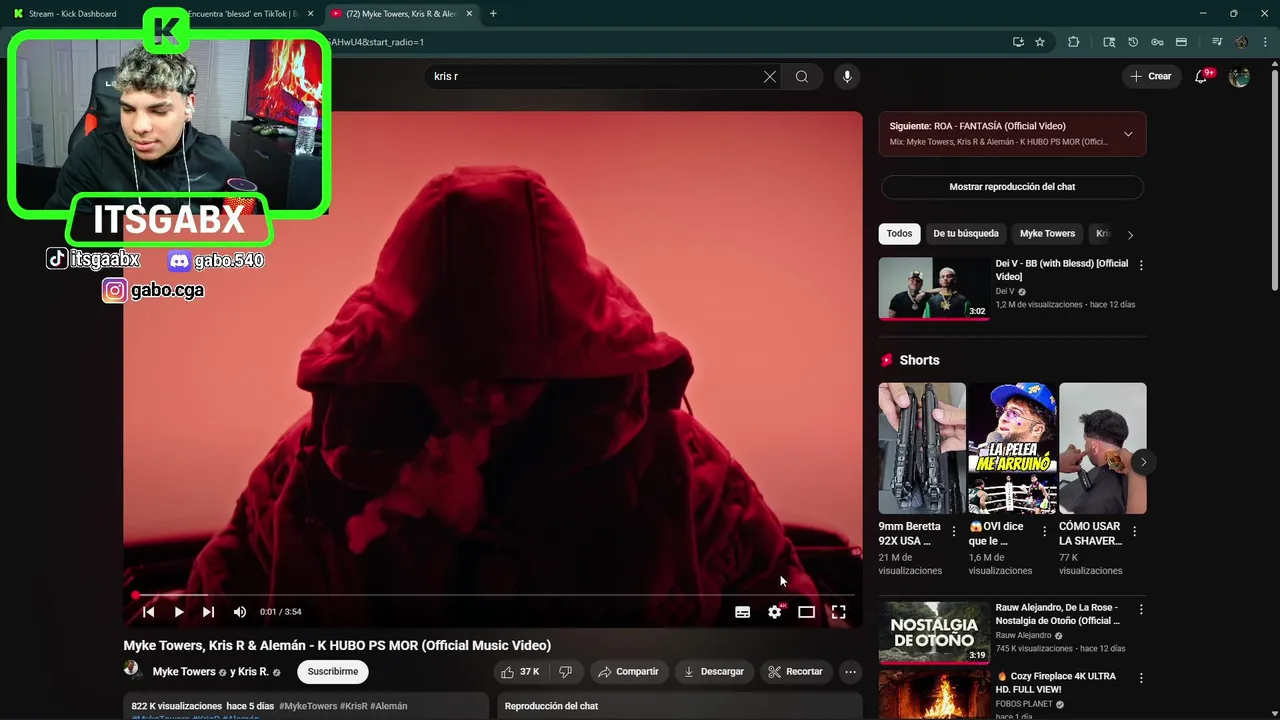Open CÓMO USAR LA SHAVER short
The width and height of the screenshot is (1280, 720).
click(x=1102, y=448)
